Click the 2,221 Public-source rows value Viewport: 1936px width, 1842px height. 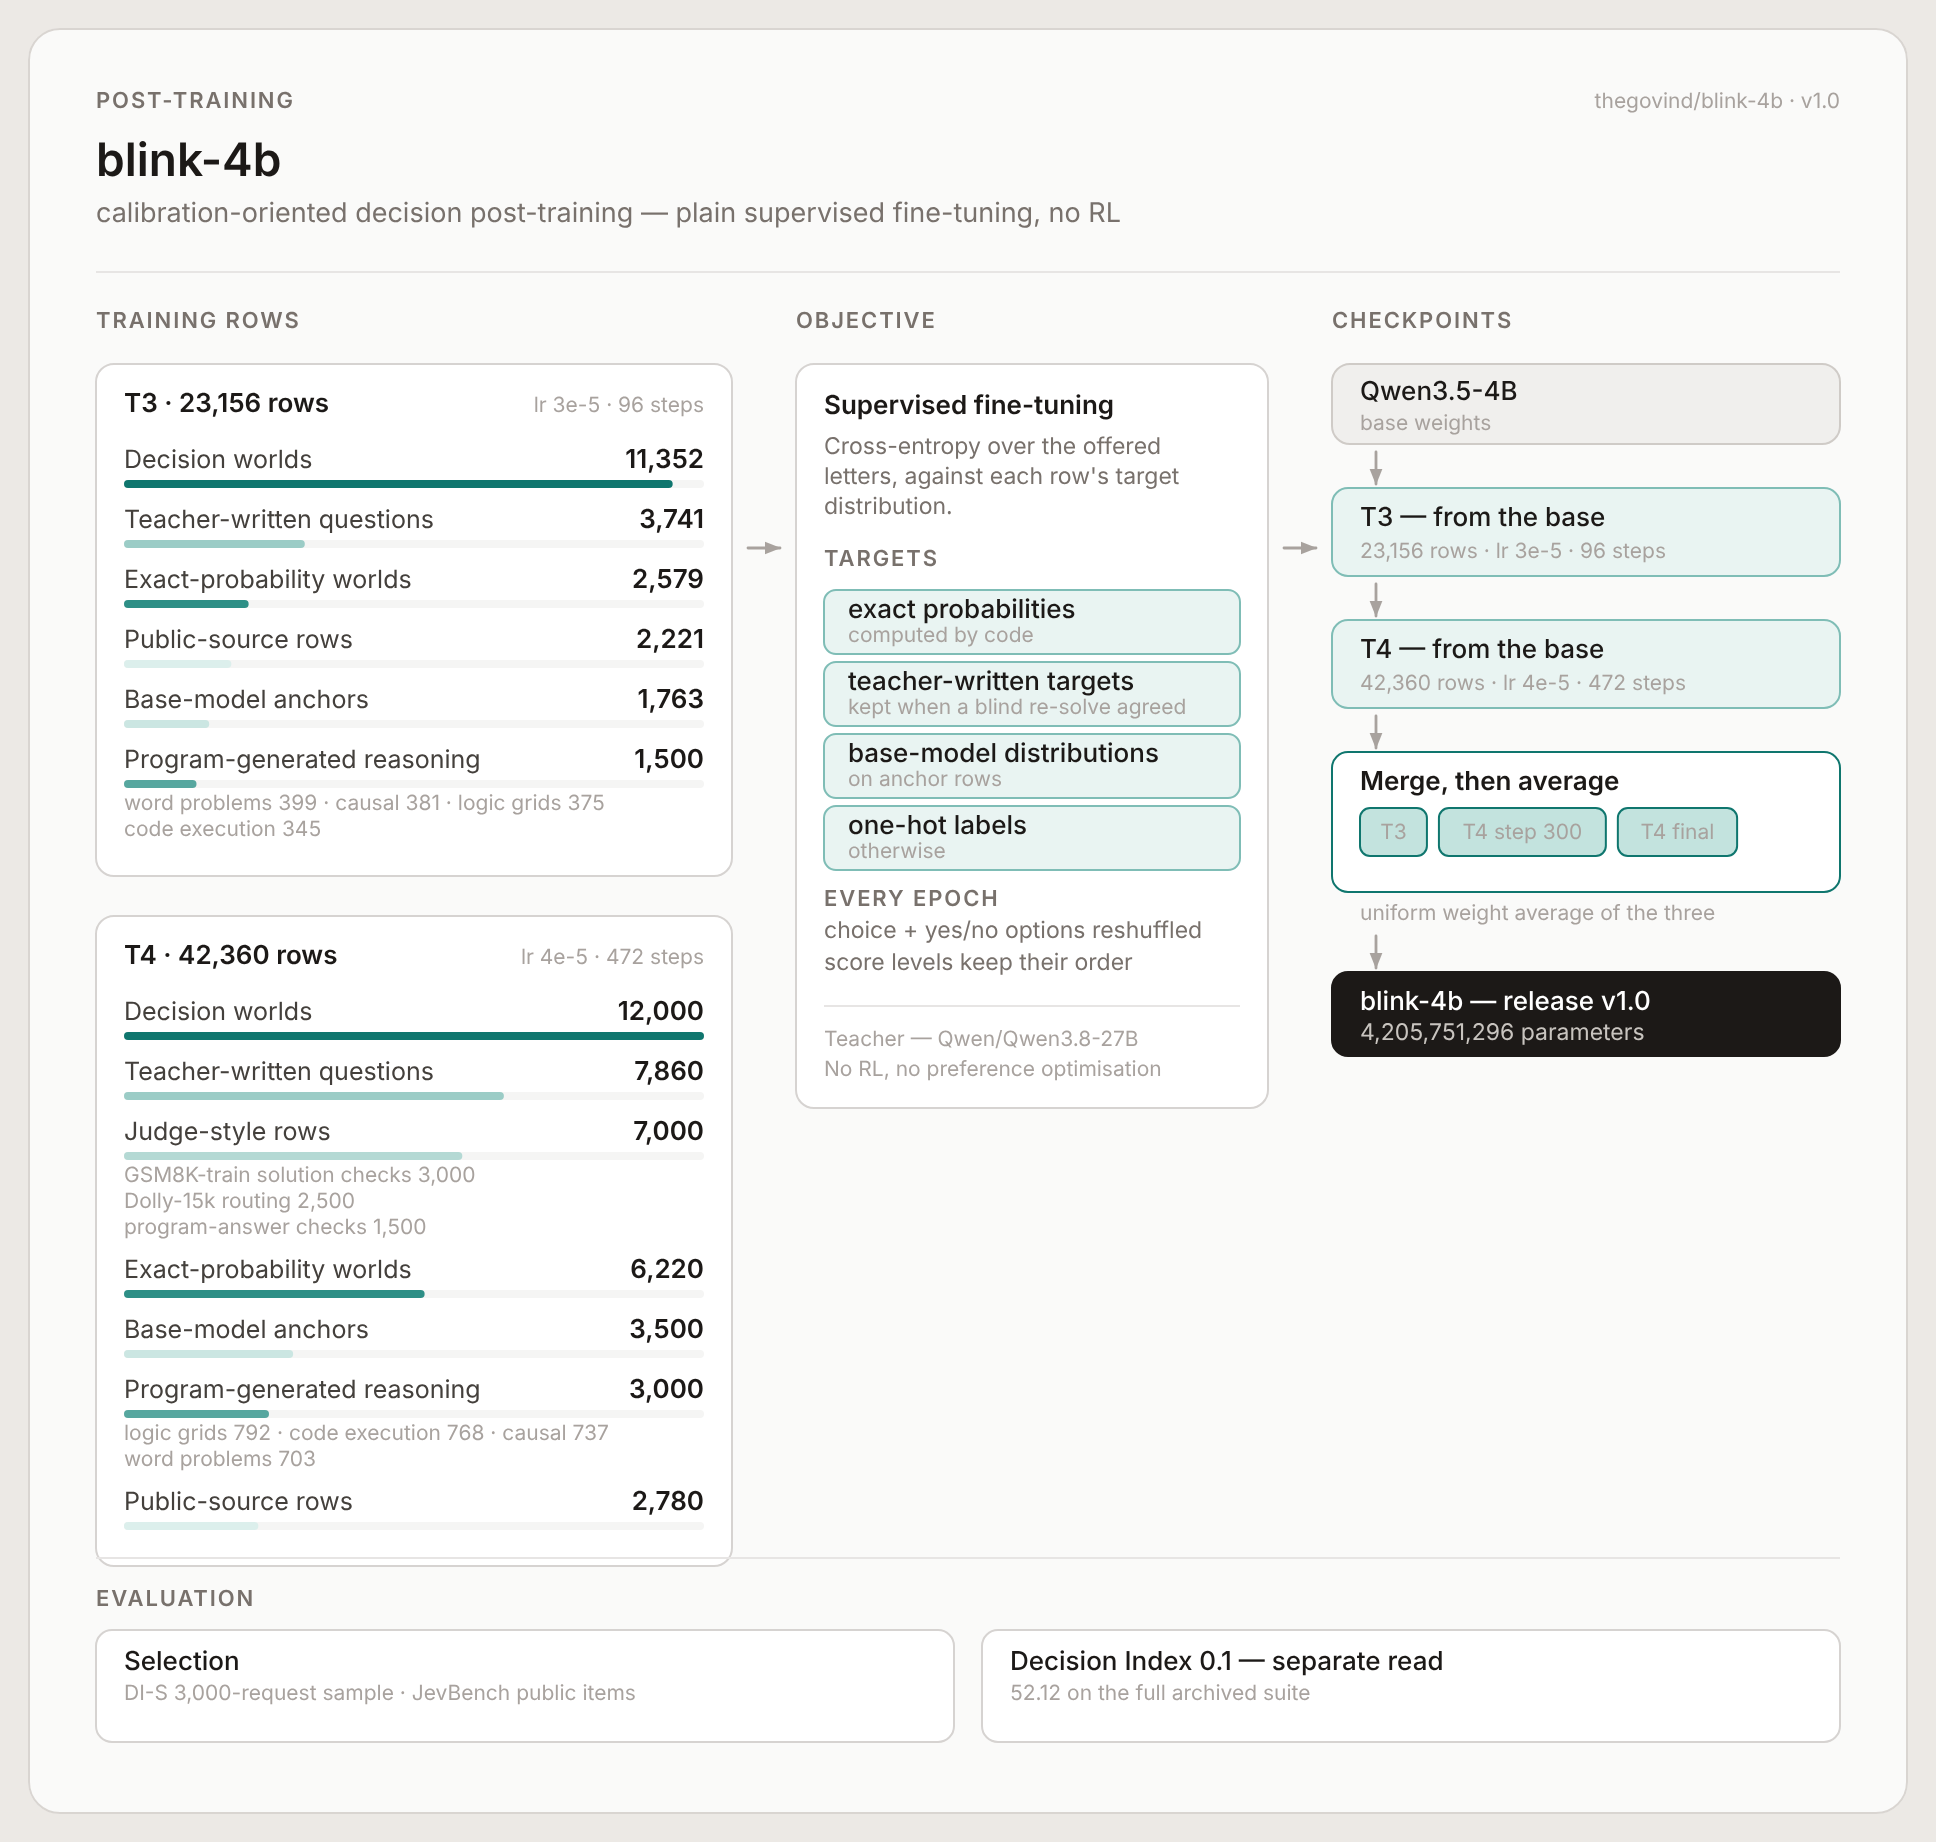coord(670,639)
